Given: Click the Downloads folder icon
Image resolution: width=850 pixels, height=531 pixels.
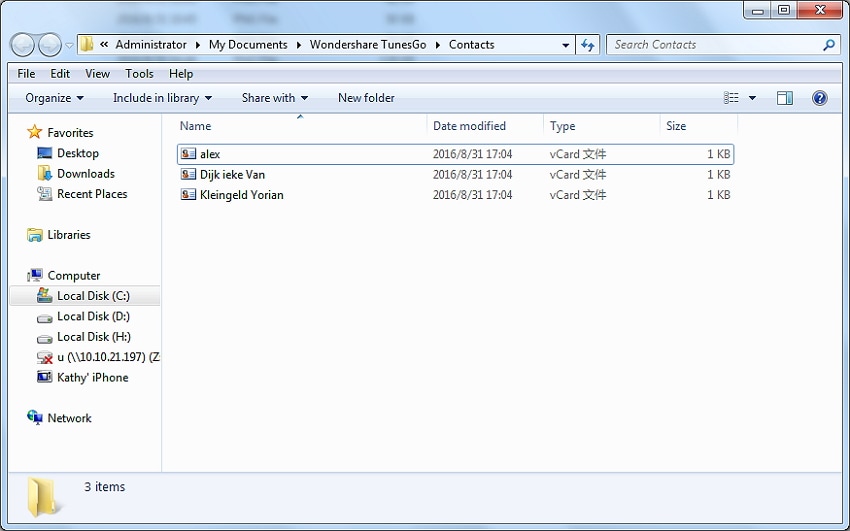Looking at the screenshot, I should tap(44, 173).
